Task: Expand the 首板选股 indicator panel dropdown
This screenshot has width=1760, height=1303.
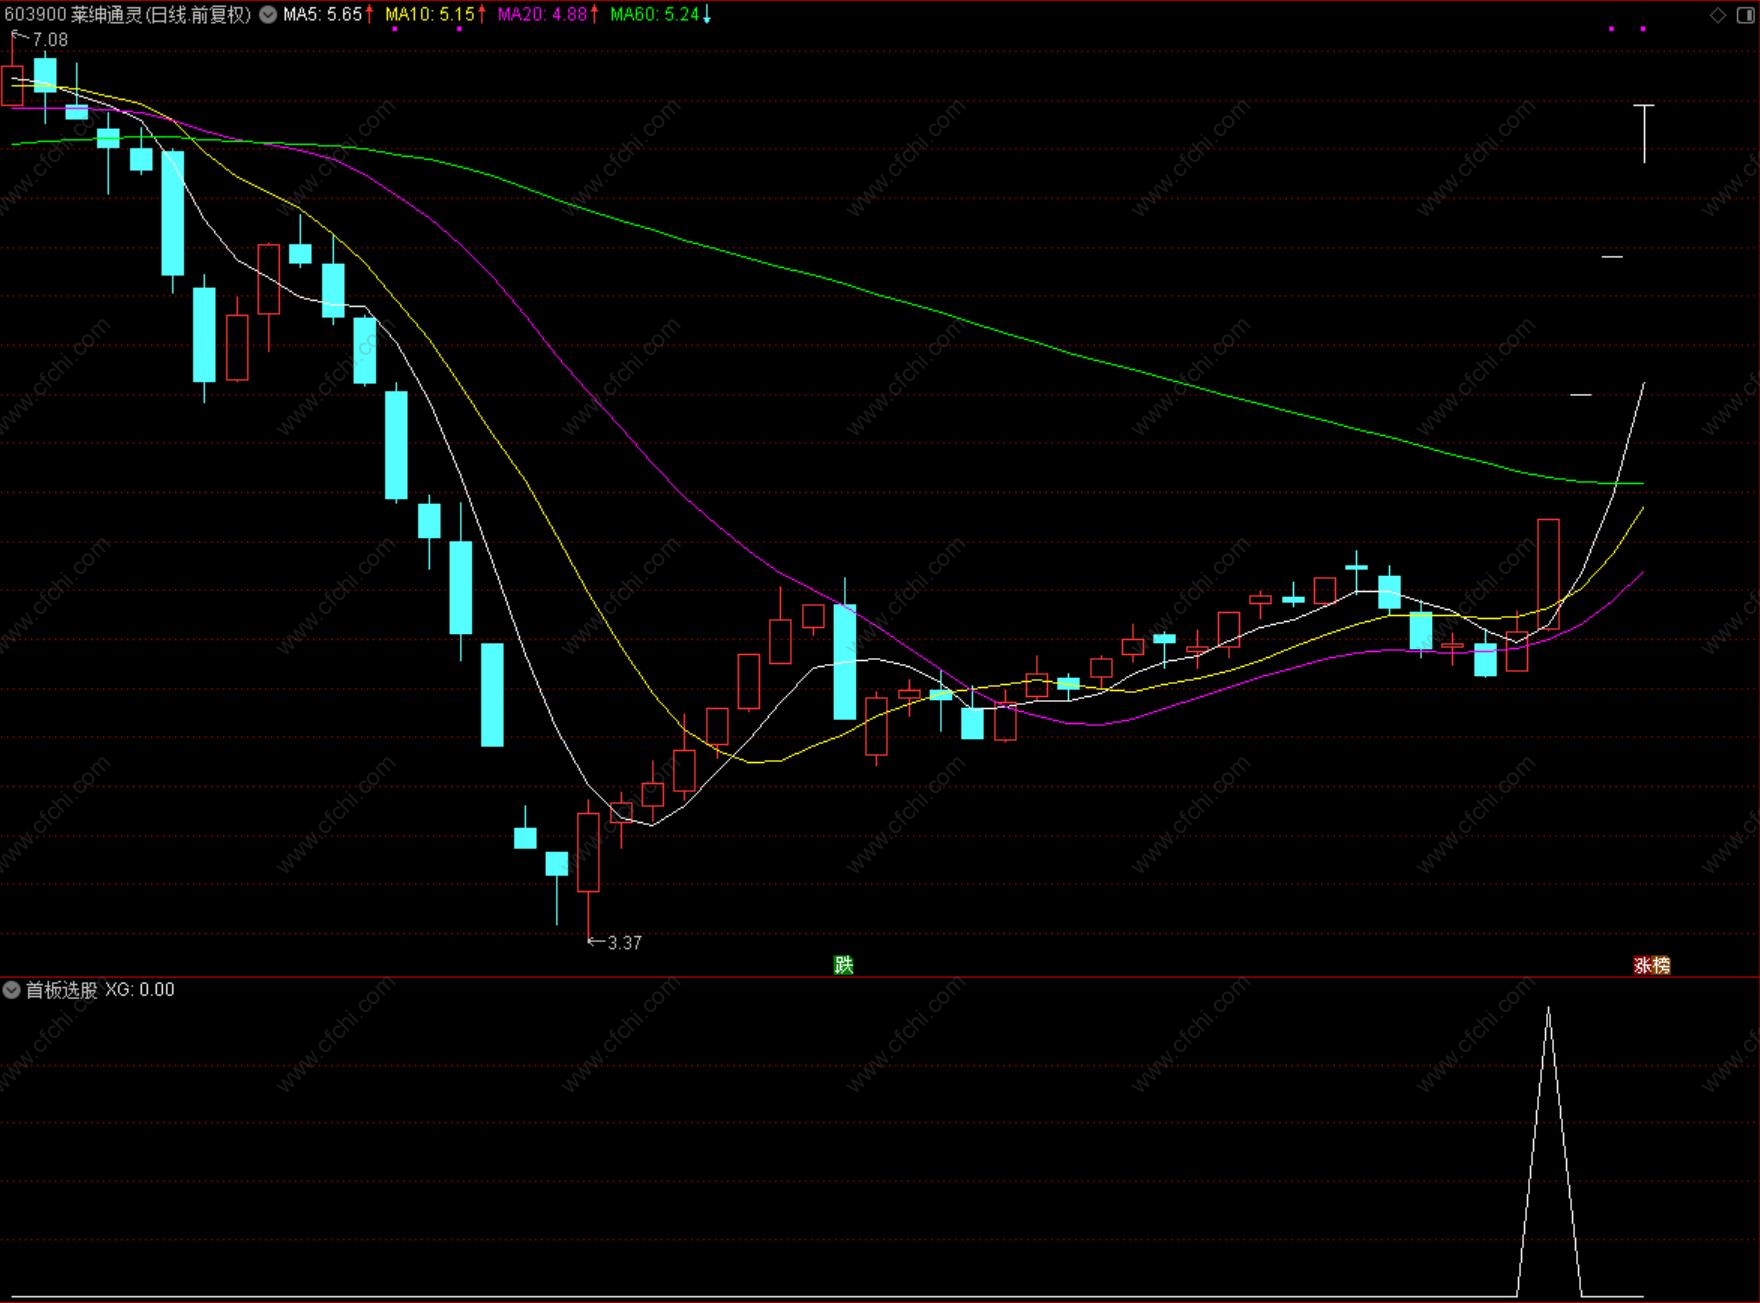Action: [11, 990]
